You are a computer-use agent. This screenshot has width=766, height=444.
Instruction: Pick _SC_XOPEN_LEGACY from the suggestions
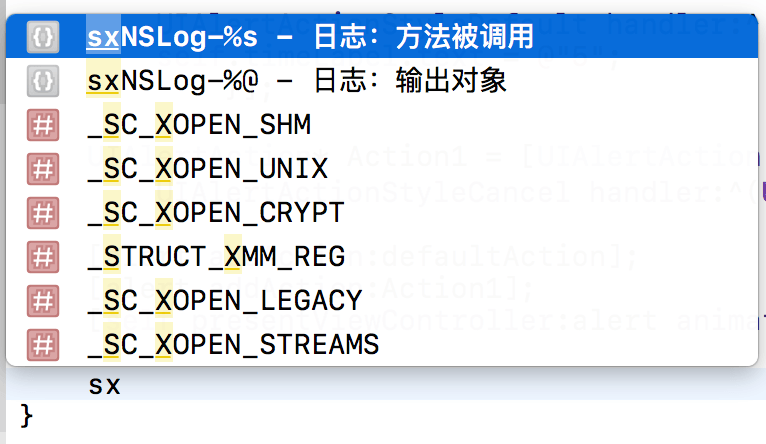382,300
